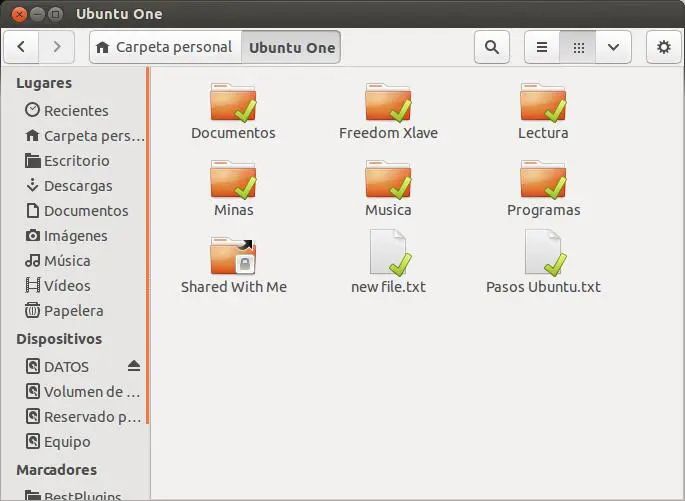Select the Minas folder icon
The height and width of the screenshot is (501, 685).
coord(233,180)
